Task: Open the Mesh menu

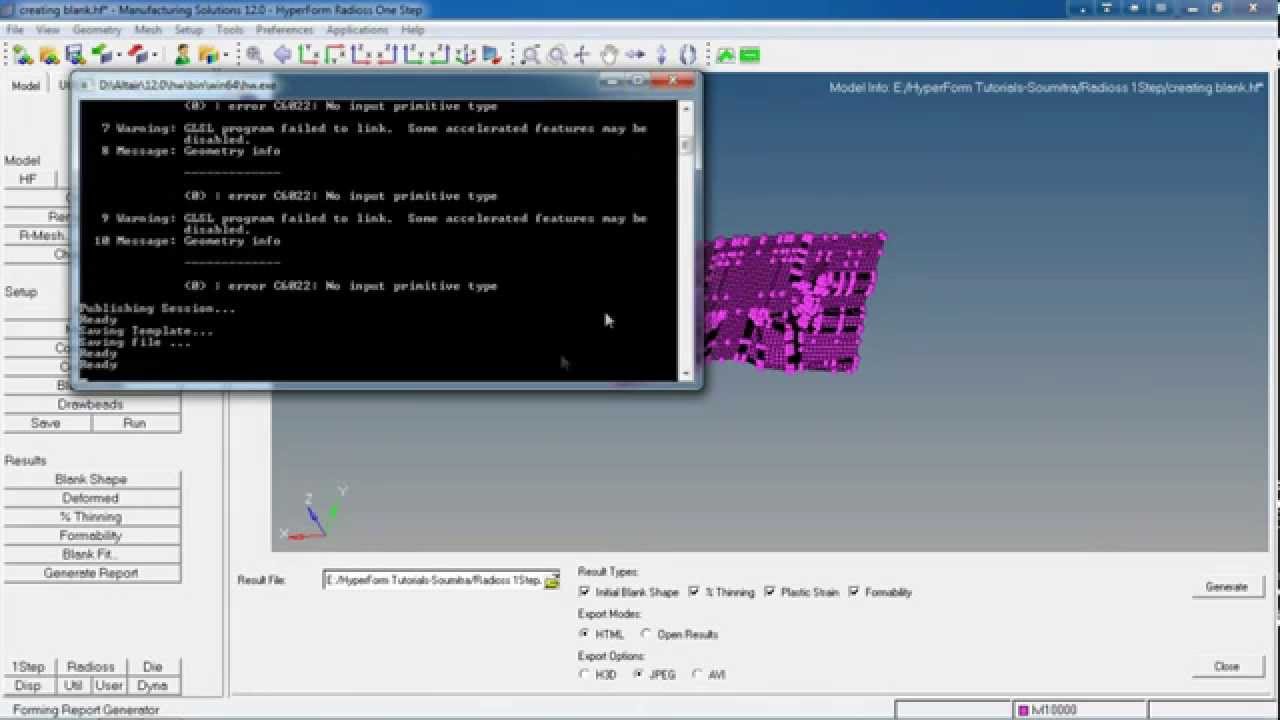Action: tap(147, 30)
